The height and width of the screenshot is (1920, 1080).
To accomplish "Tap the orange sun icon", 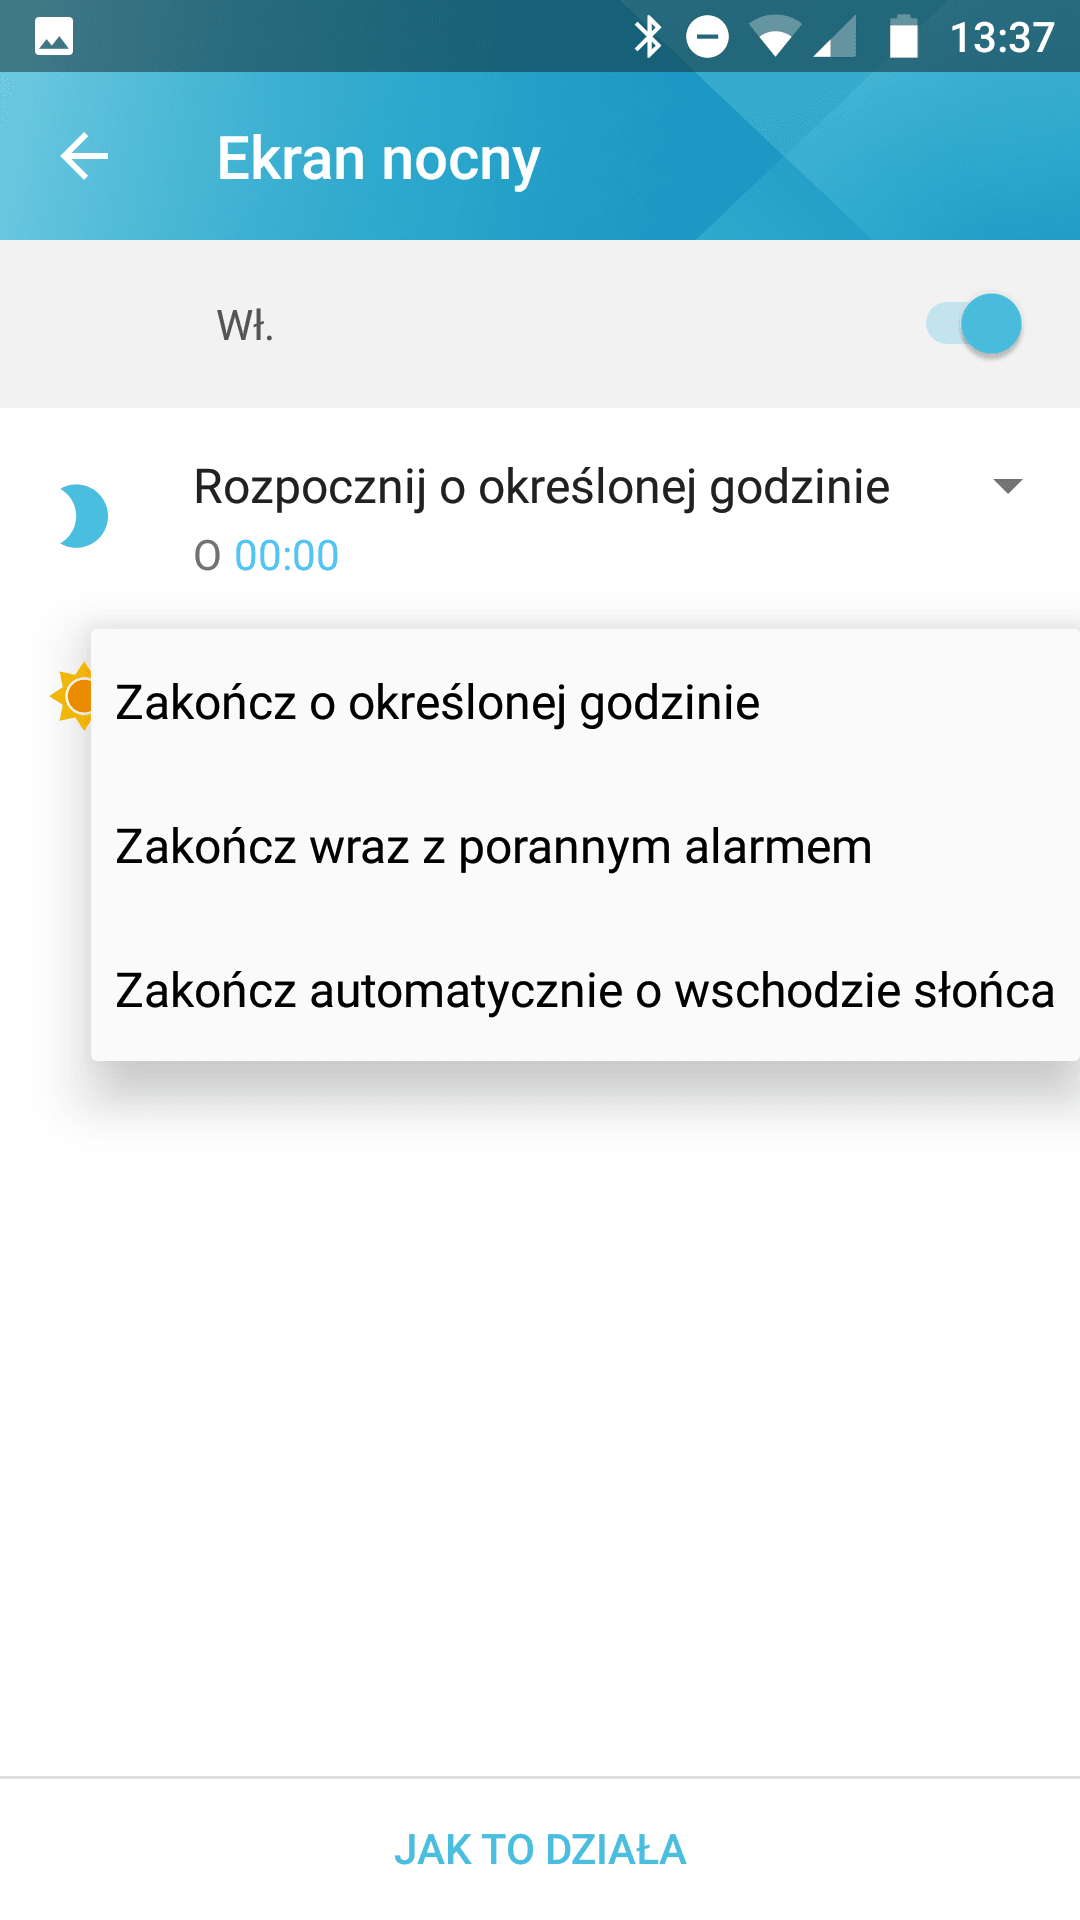I will pyautogui.click(x=72, y=696).
